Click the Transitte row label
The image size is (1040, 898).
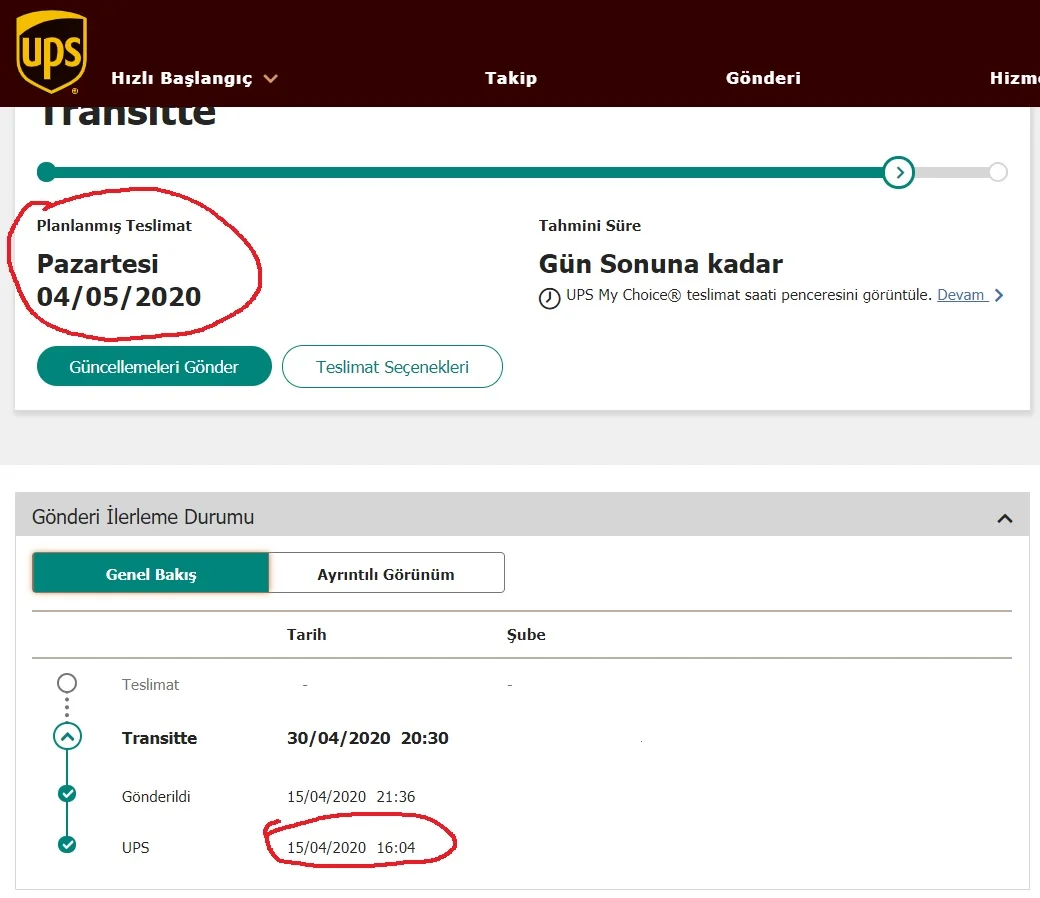159,738
